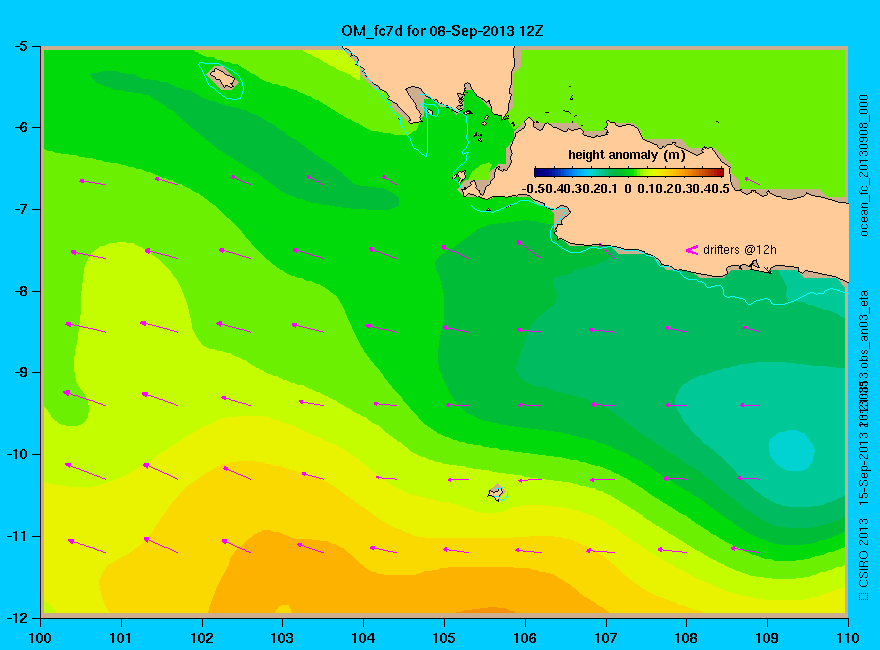Image resolution: width=880 pixels, height=650 pixels.
Task: Click the x-axis label '108'
Action: coord(686,638)
